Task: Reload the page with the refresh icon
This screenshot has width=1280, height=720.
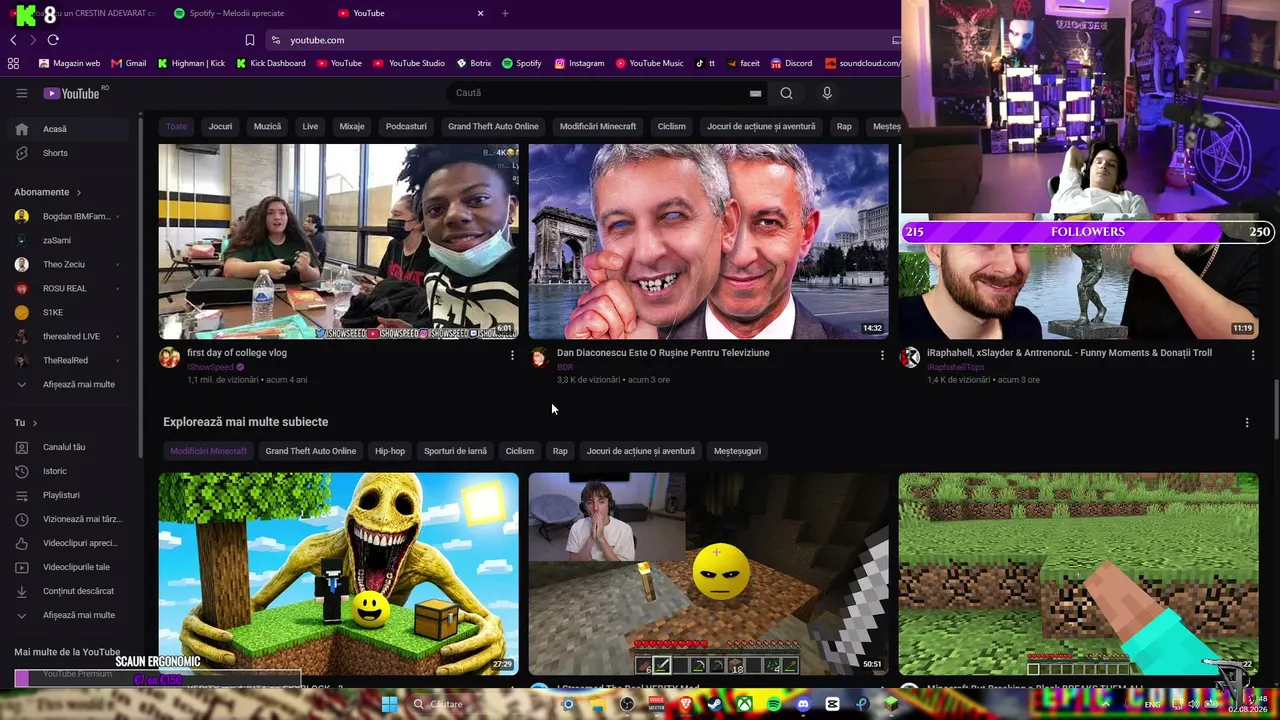Action: (53, 40)
